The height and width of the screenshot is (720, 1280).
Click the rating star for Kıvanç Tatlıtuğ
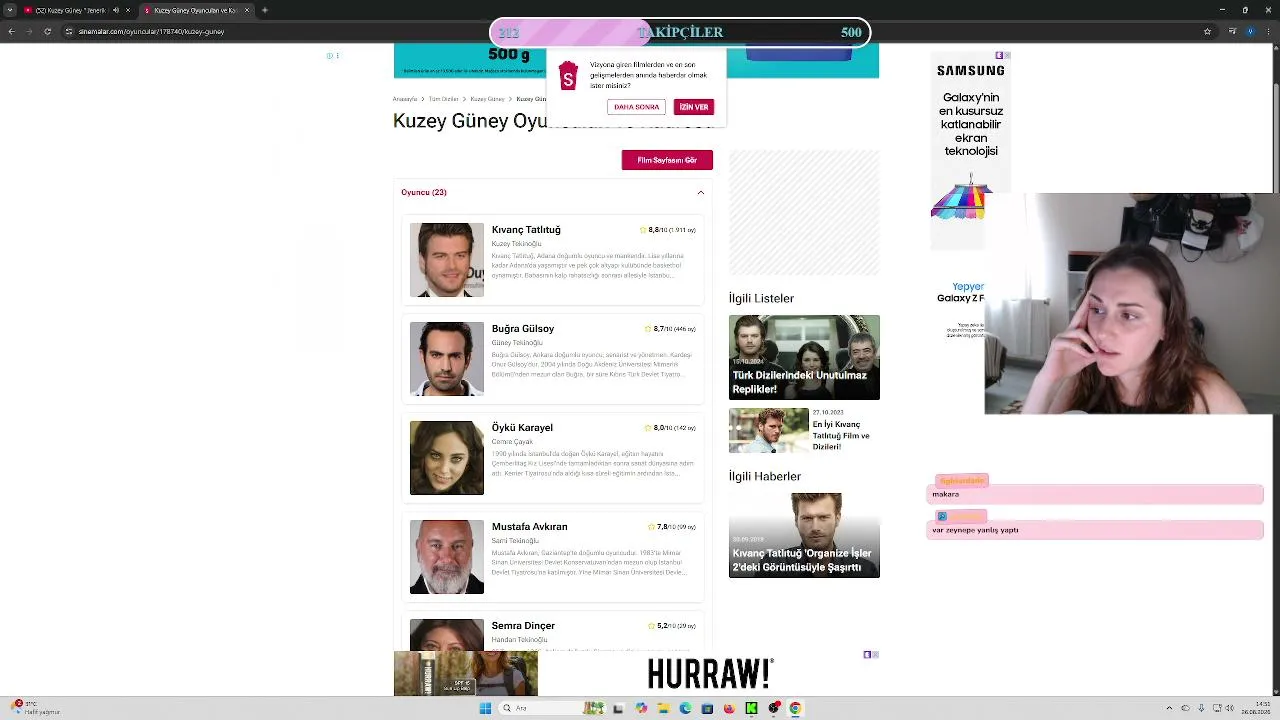(x=643, y=230)
